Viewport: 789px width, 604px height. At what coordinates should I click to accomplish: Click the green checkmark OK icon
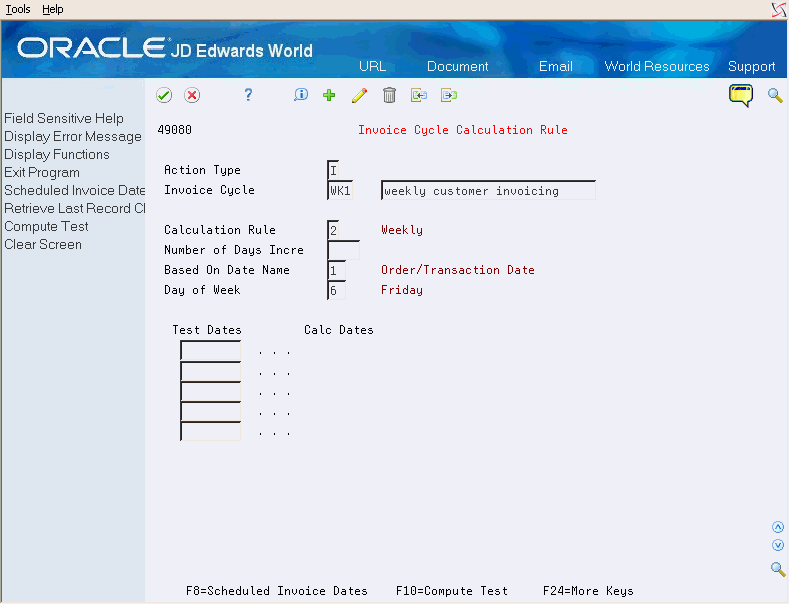(x=164, y=95)
